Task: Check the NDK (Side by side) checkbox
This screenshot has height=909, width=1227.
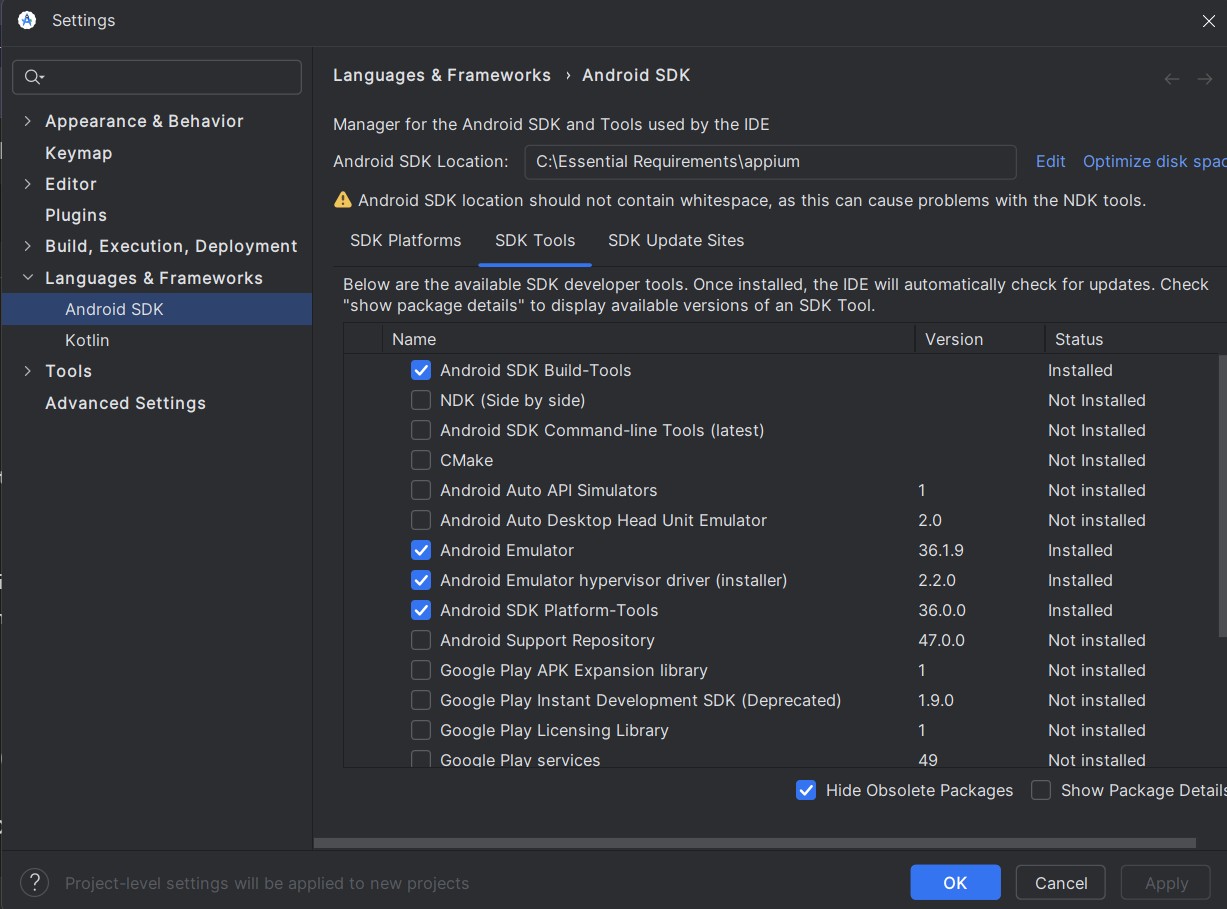Action: 421,400
